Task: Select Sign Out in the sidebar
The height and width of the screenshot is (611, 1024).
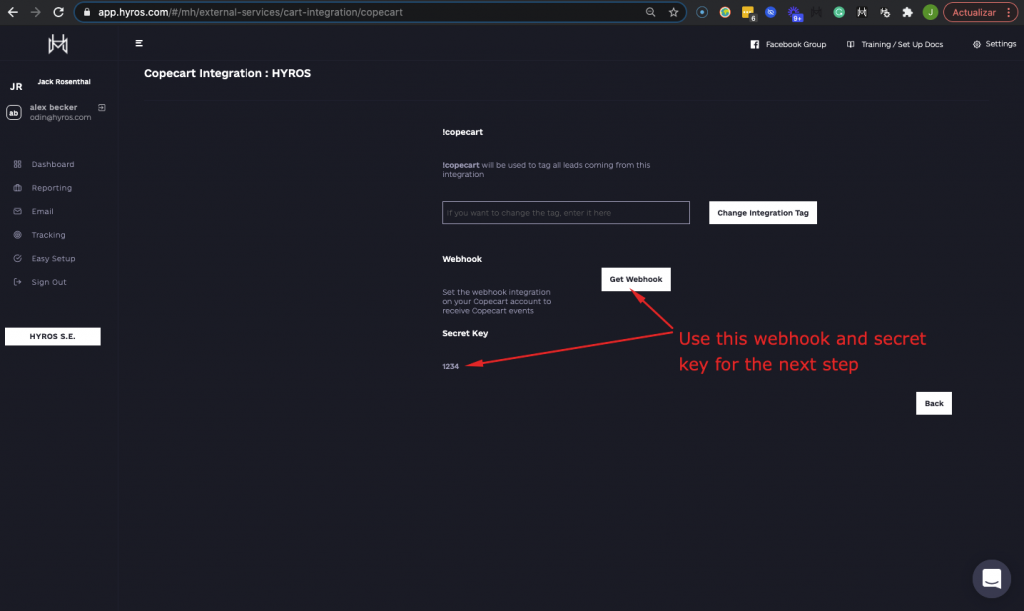Action: [x=49, y=282]
